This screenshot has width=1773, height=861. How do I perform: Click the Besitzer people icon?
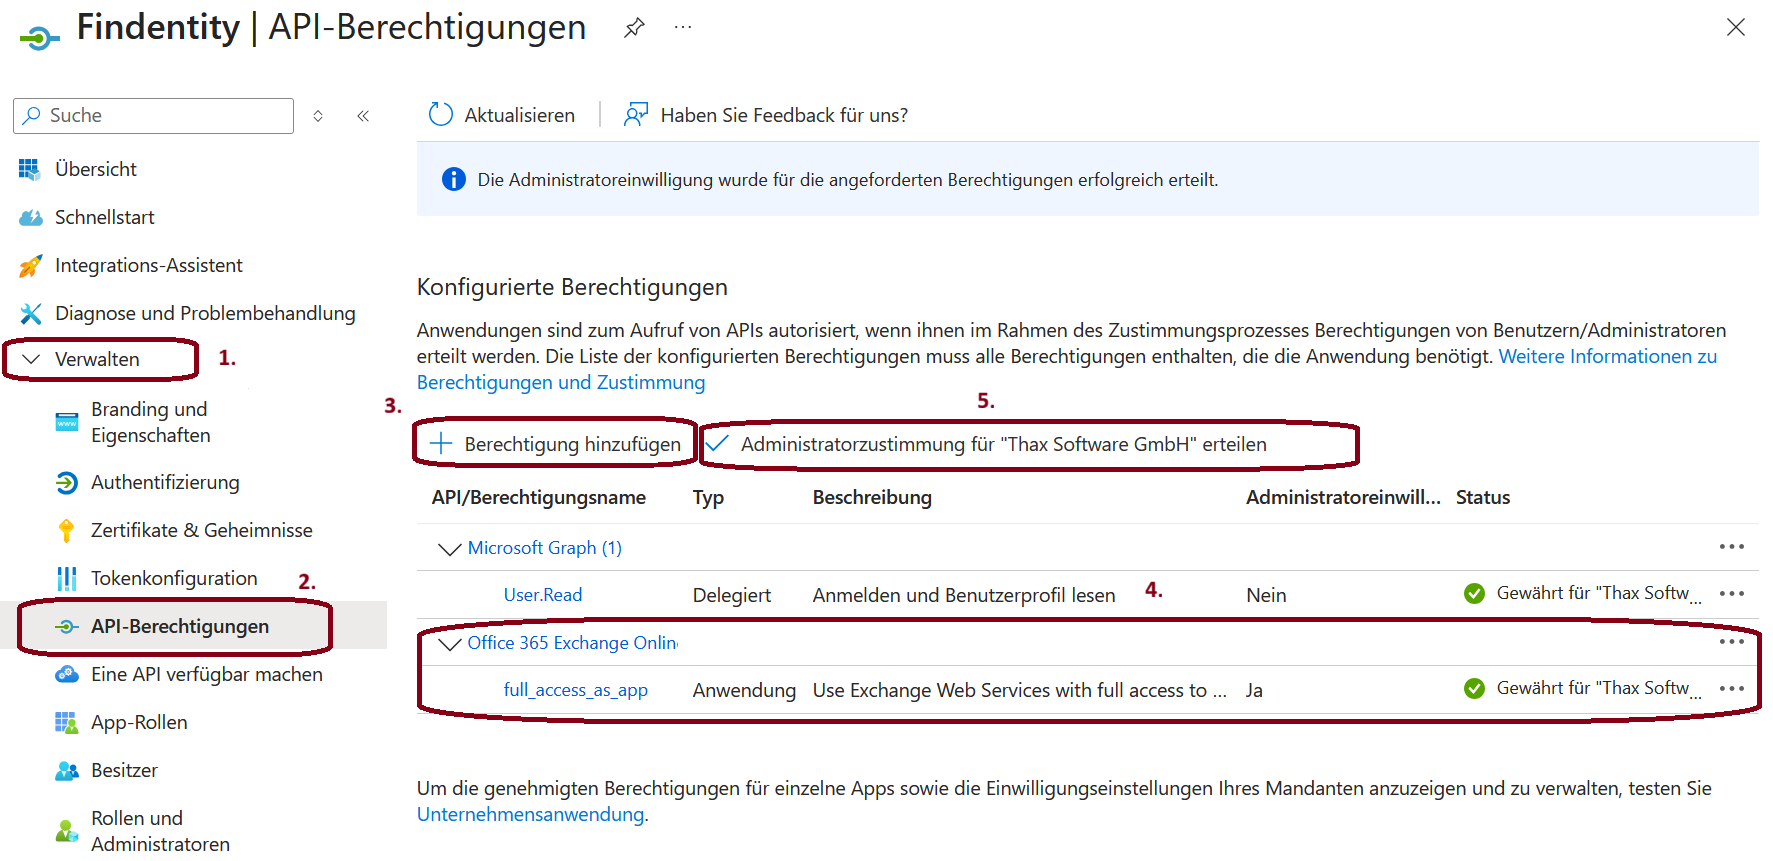[67, 770]
